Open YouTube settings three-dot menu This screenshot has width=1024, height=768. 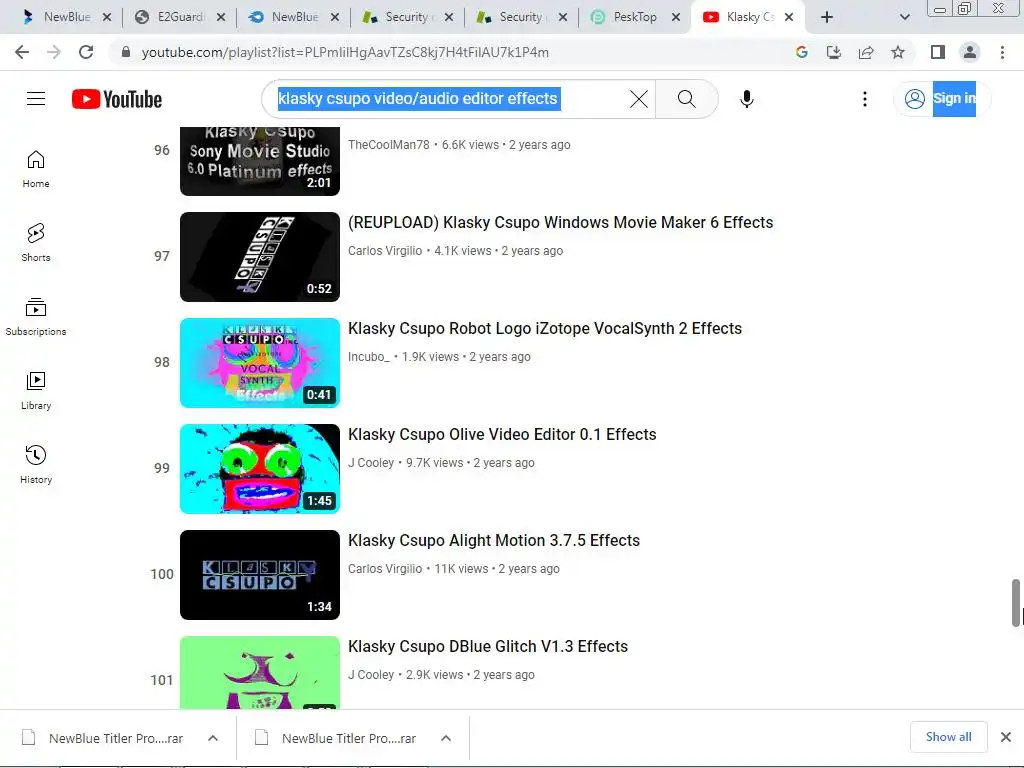coord(865,99)
